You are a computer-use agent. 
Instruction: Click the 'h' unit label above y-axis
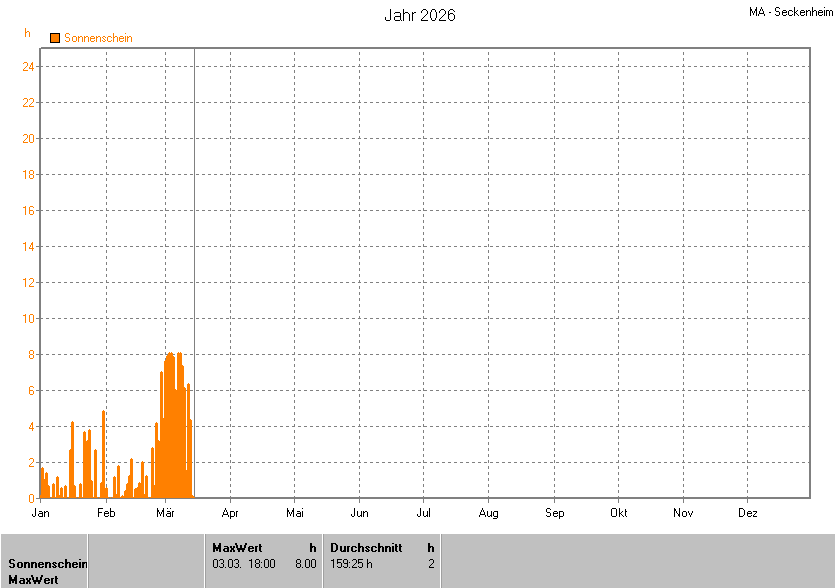tap(28, 33)
